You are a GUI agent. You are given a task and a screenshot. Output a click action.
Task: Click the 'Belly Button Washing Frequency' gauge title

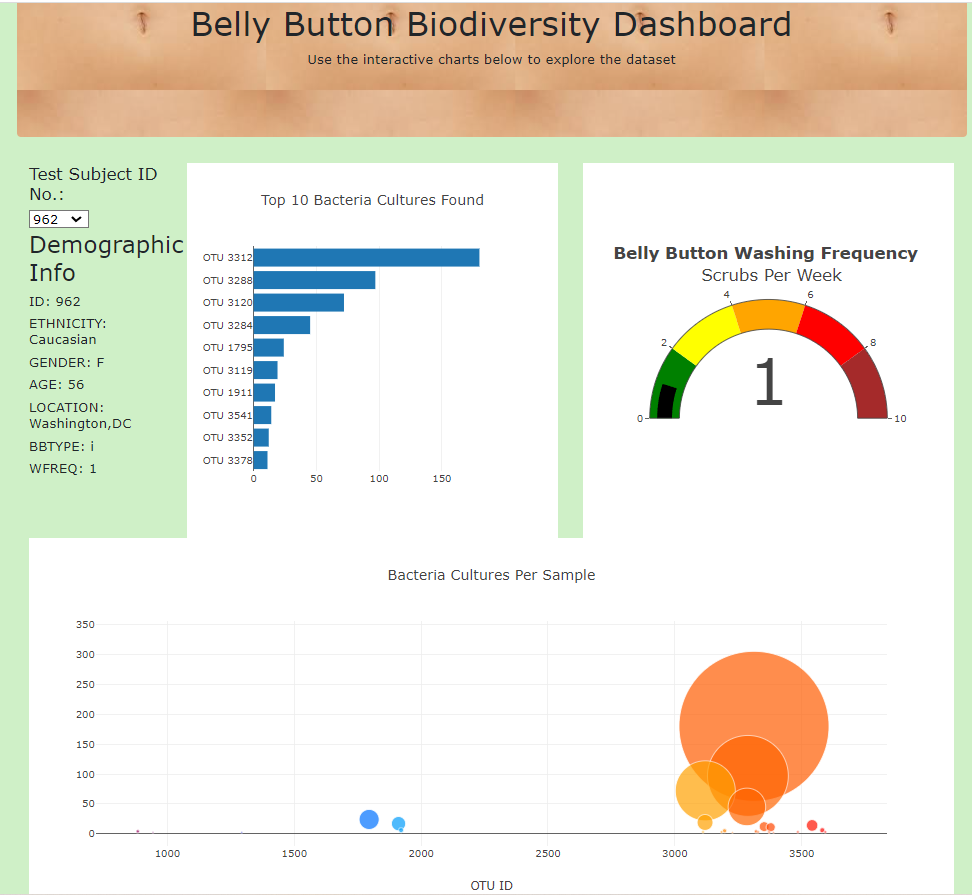766,254
